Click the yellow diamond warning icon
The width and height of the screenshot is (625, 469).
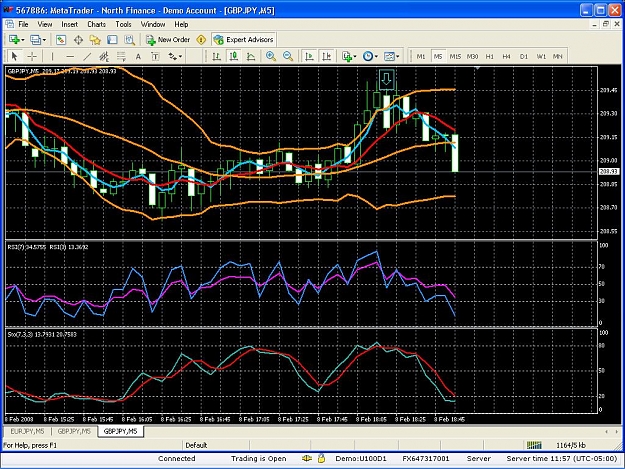[x=201, y=39]
